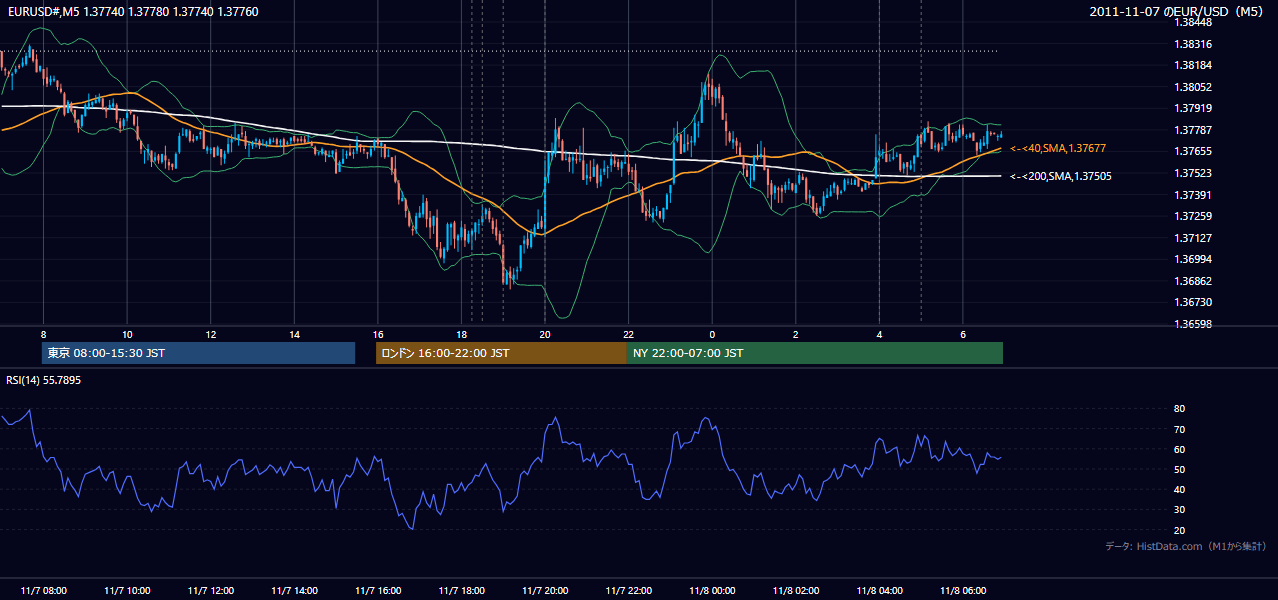Click the 200 SMA label reading 1.37505
The width and height of the screenshot is (1278, 600).
pyautogui.click(x=1060, y=176)
